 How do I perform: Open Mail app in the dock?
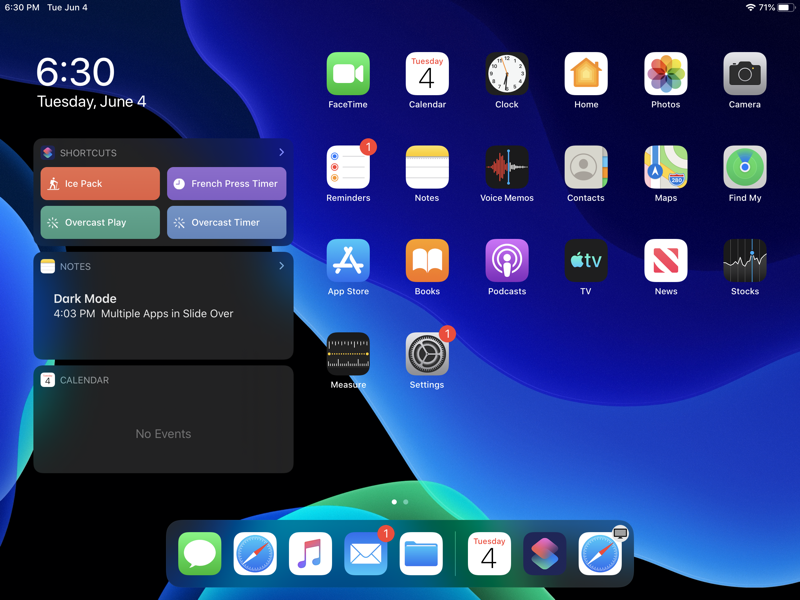pos(366,554)
